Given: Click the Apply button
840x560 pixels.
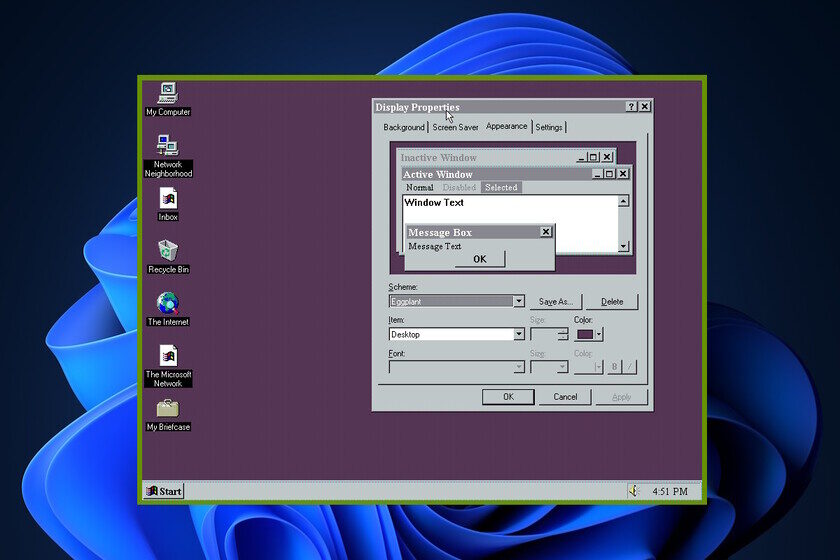Looking at the screenshot, I should click(x=621, y=397).
